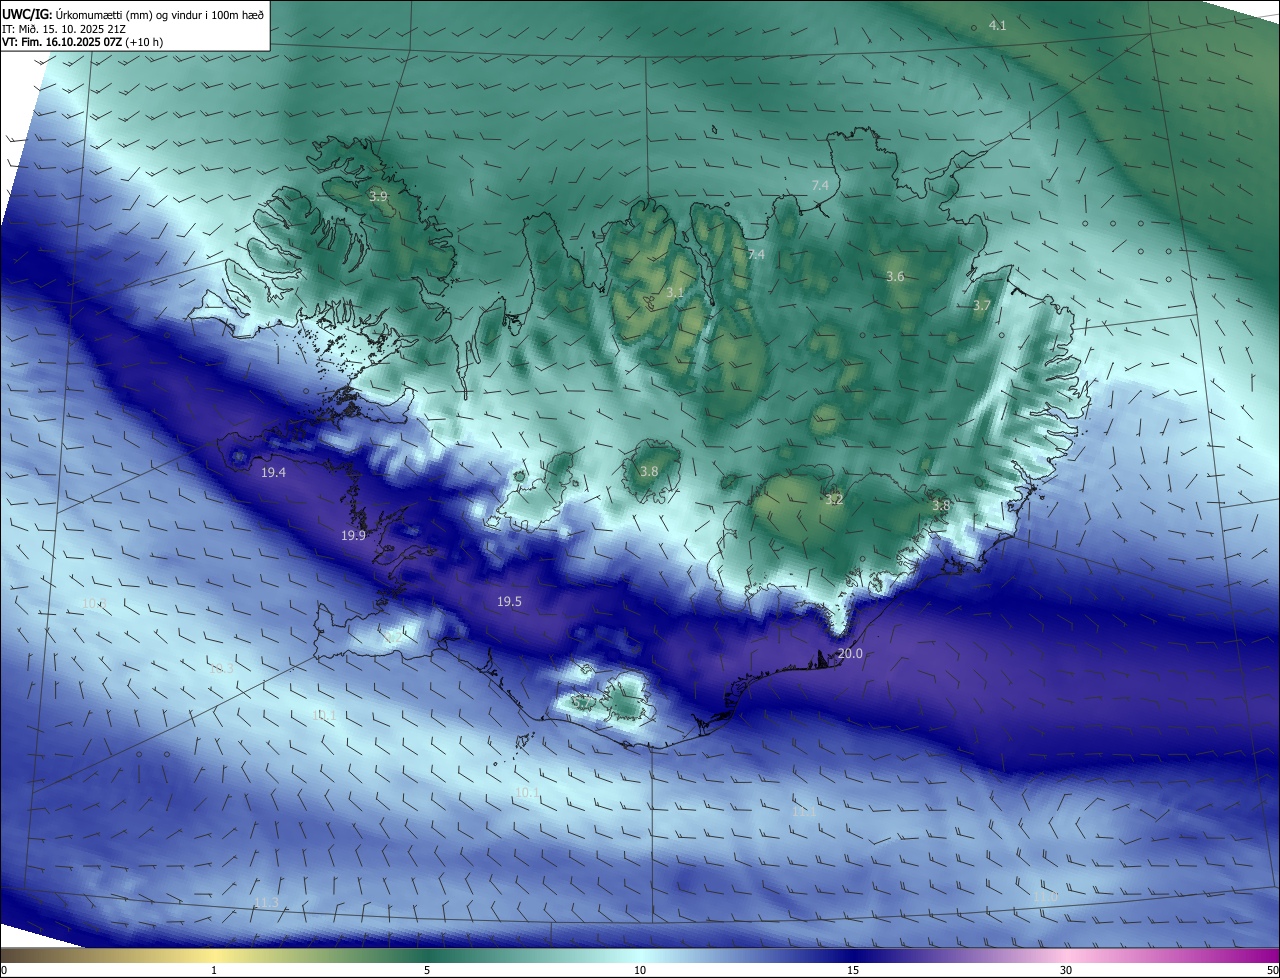Click the 4.1 precipitation value label
Image resolution: width=1280 pixels, height=978 pixels.
(x=997, y=25)
